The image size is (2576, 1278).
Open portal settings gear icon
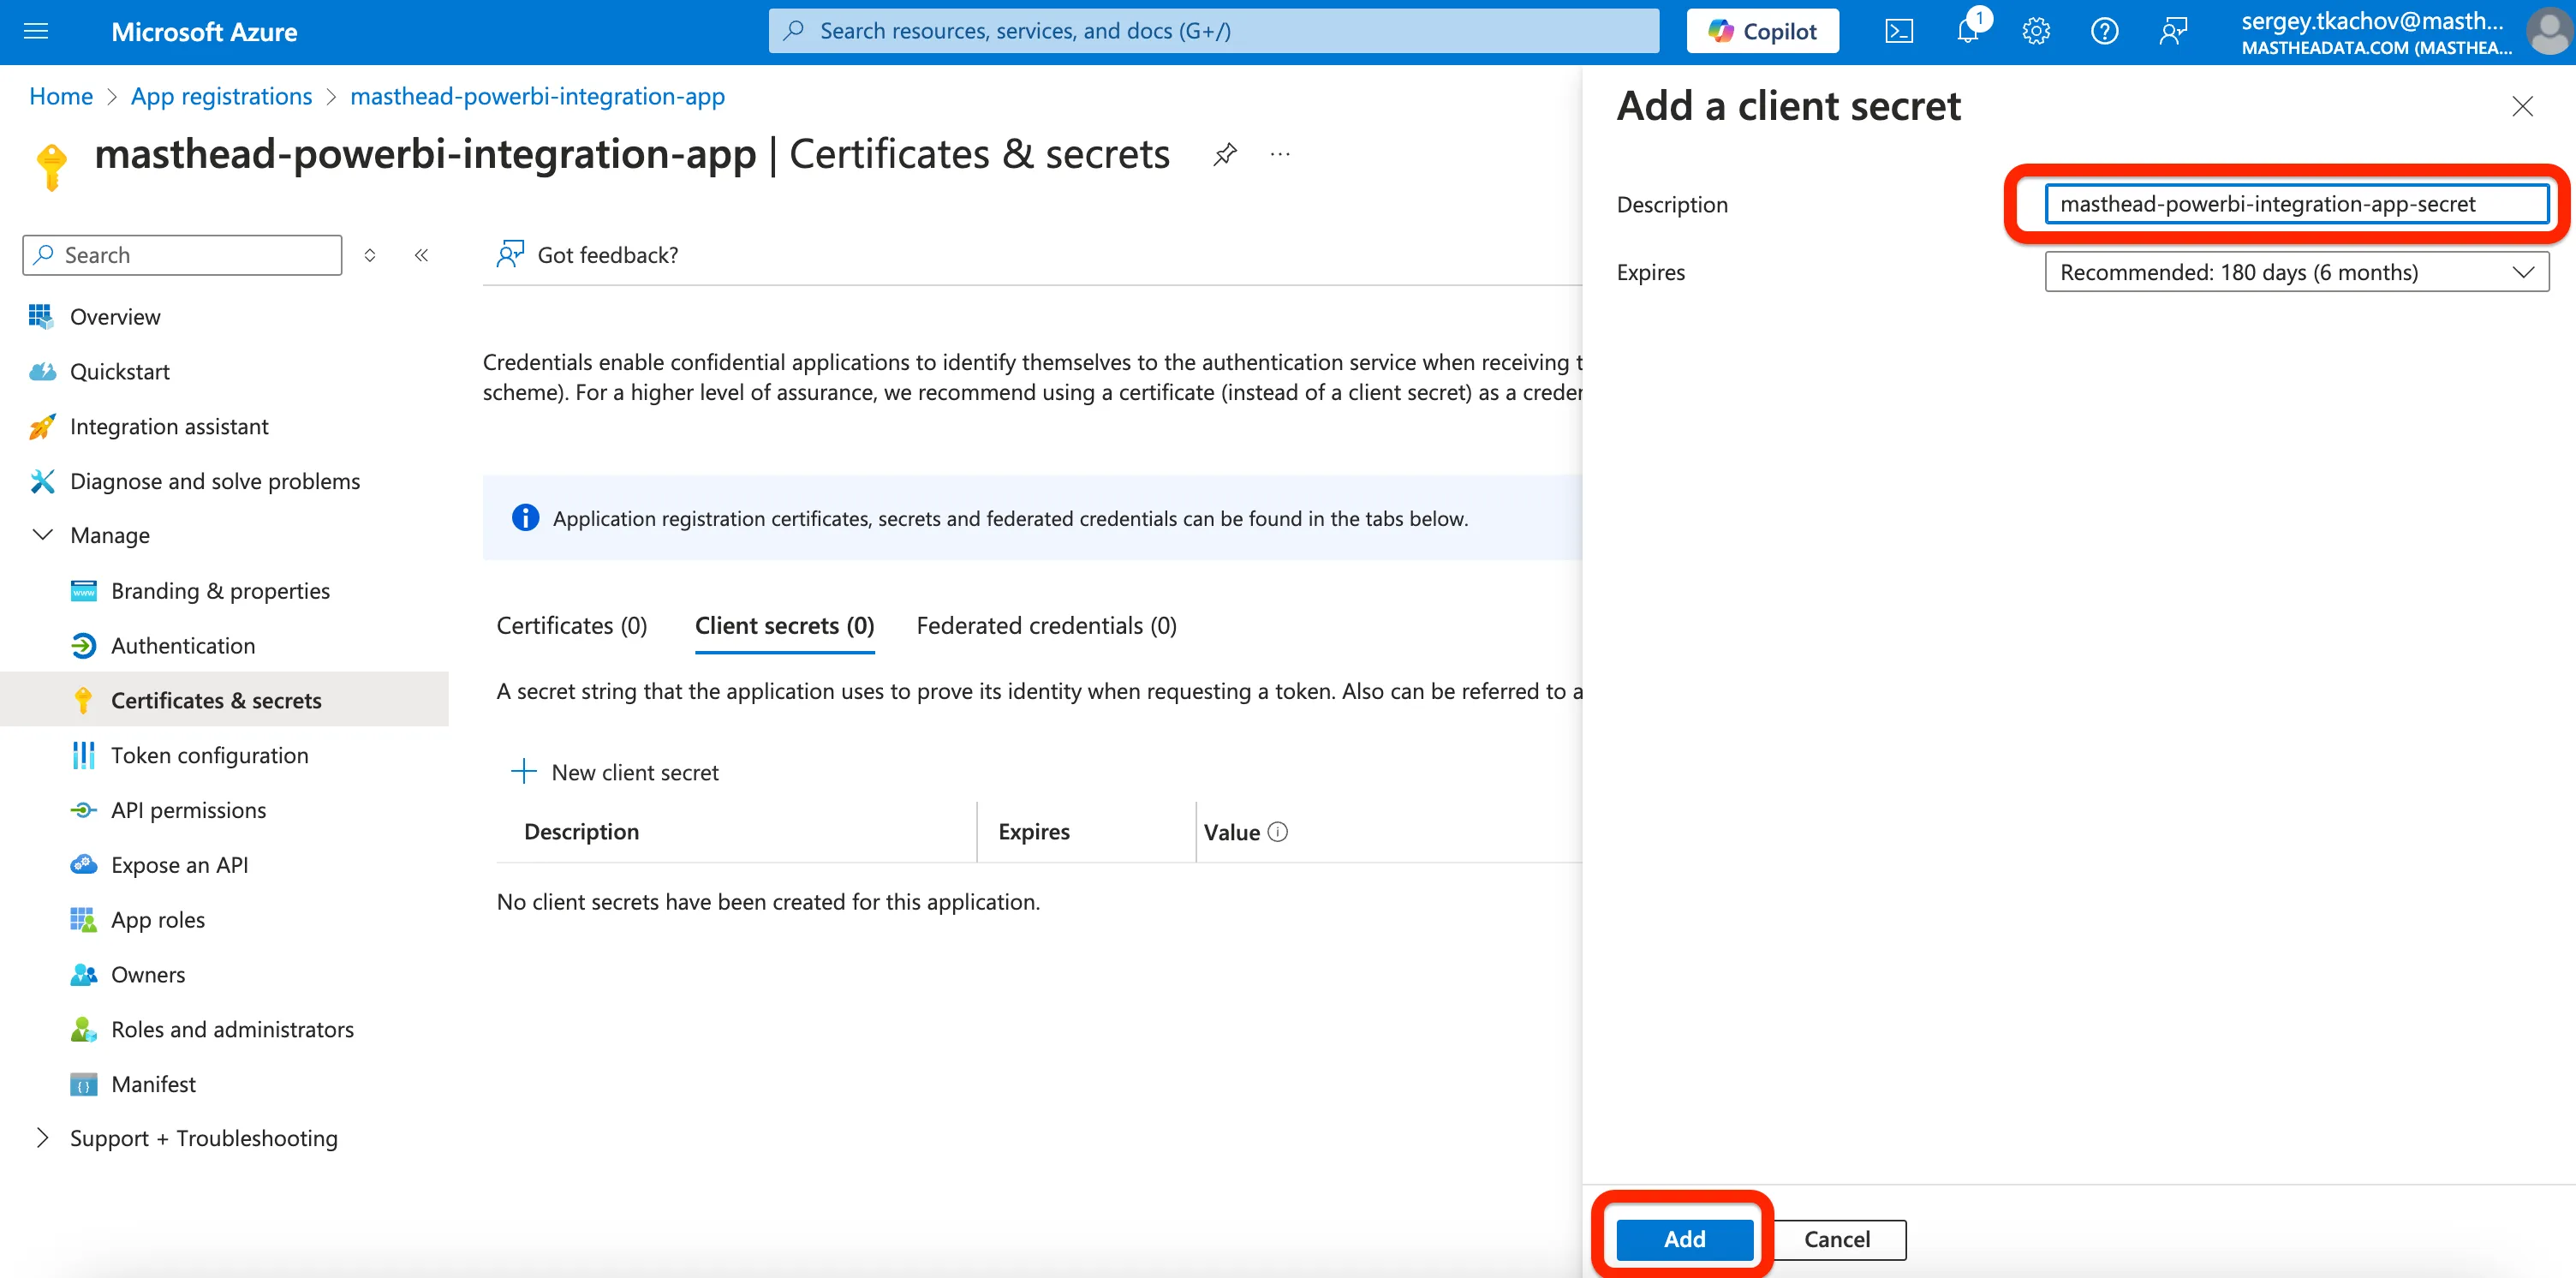(x=2035, y=32)
